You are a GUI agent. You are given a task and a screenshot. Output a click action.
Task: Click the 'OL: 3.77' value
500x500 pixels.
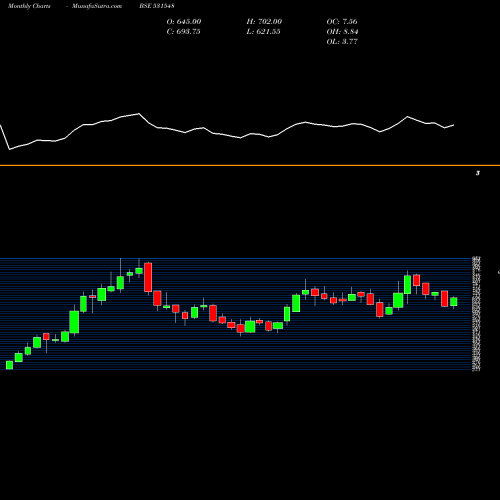coord(342,41)
